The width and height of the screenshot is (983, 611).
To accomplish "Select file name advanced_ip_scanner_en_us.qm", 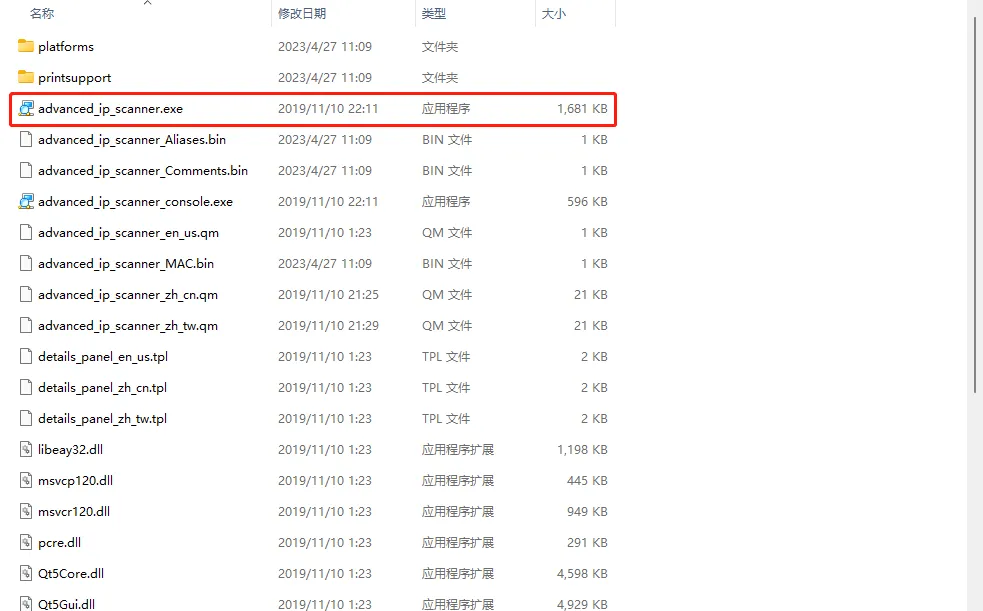I will pyautogui.click(x=129, y=232).
